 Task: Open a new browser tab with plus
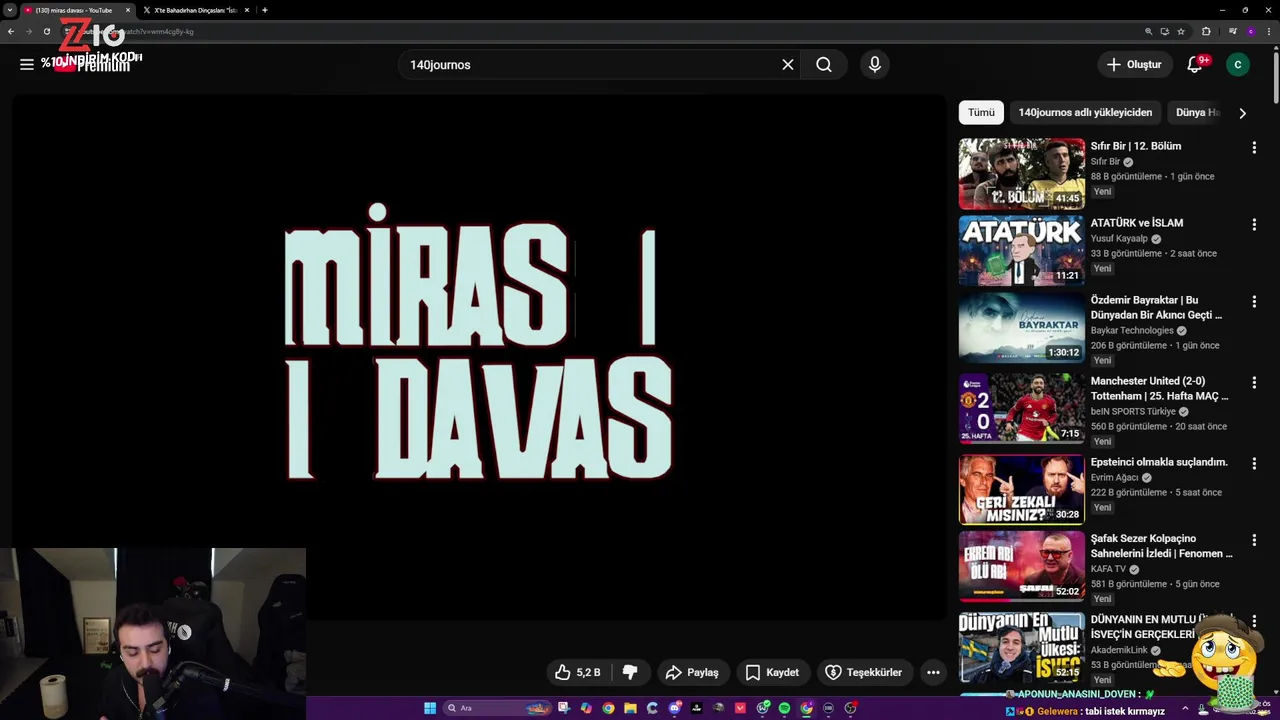coord(264,10)
